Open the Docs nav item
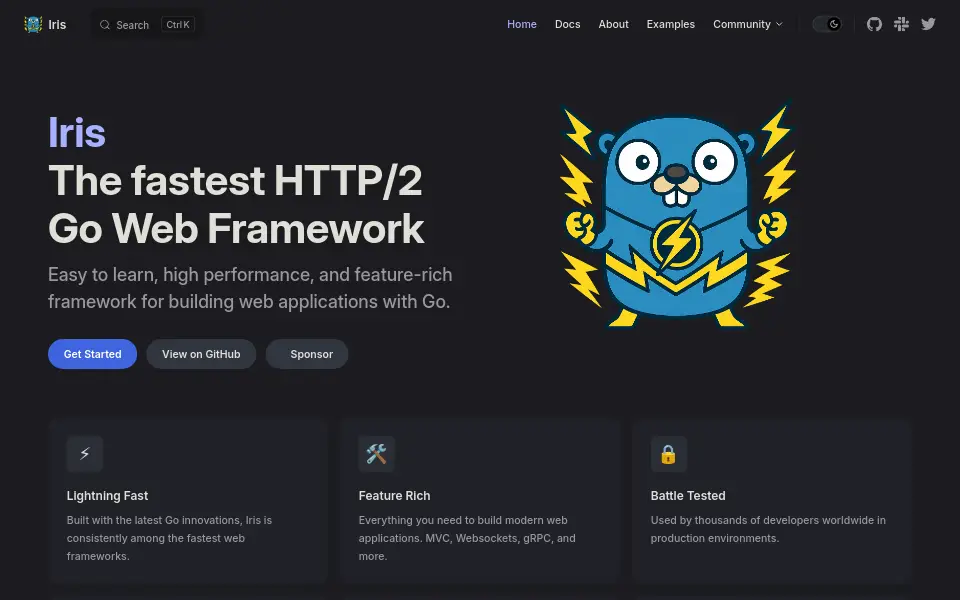This screenshot has width=960, height=600. point(568,24)
